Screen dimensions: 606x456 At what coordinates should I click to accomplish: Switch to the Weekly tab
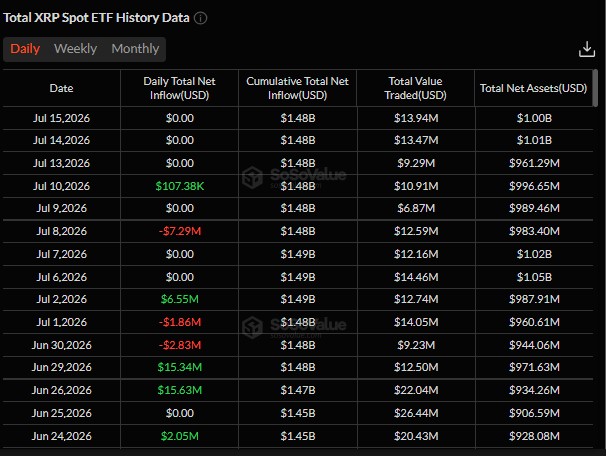[x=75, y=49]
